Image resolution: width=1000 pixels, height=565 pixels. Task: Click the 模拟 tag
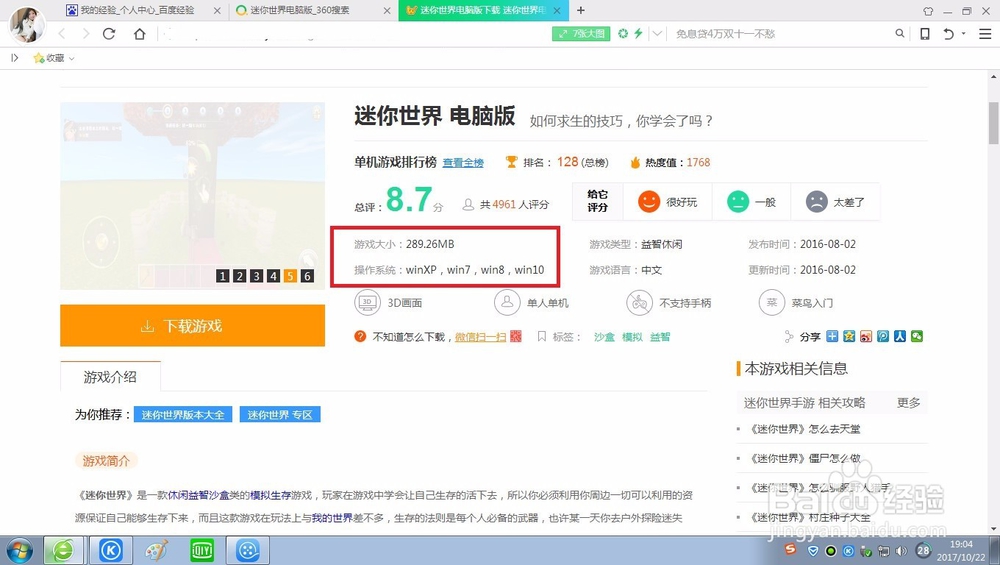[x=632, y=337]
